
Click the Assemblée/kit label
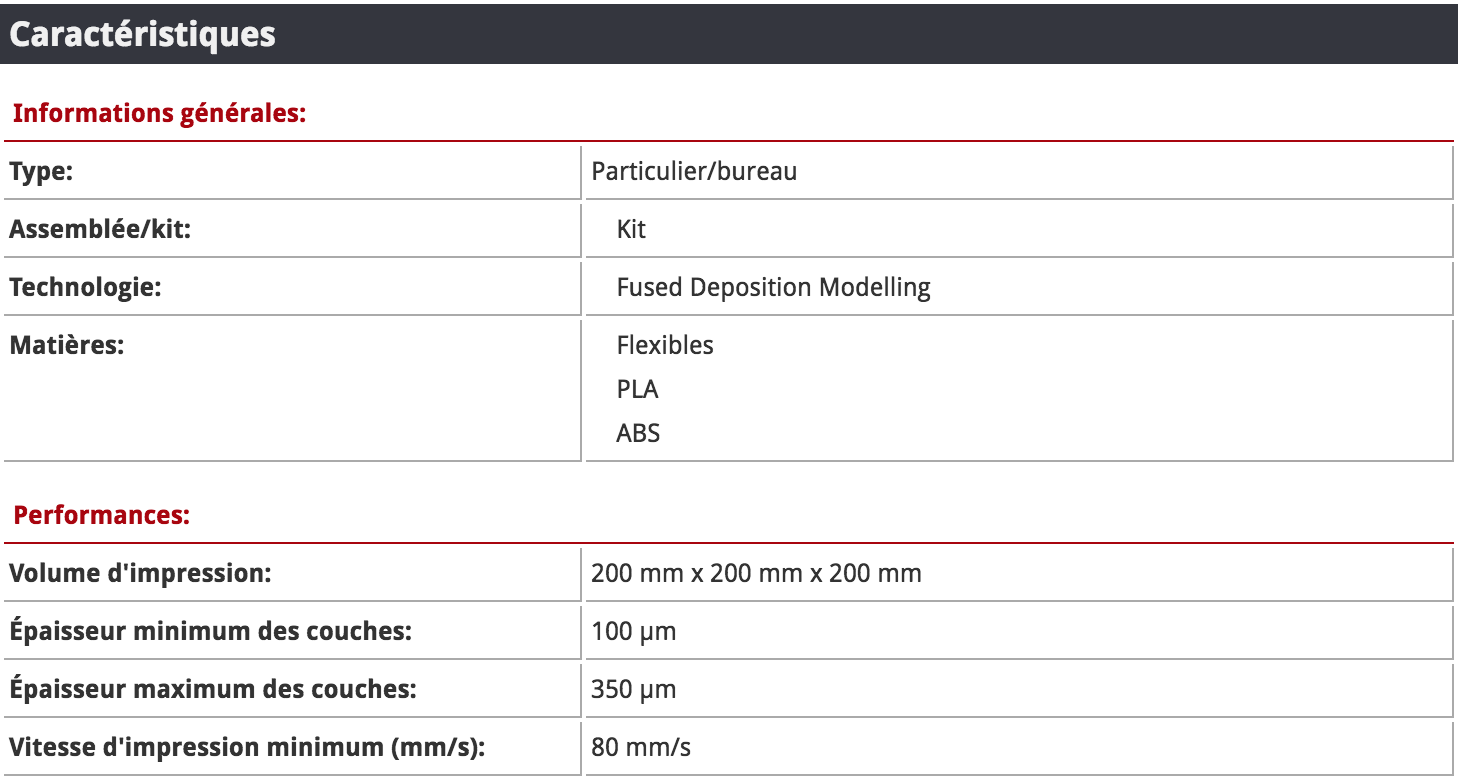tap(99, 229)
